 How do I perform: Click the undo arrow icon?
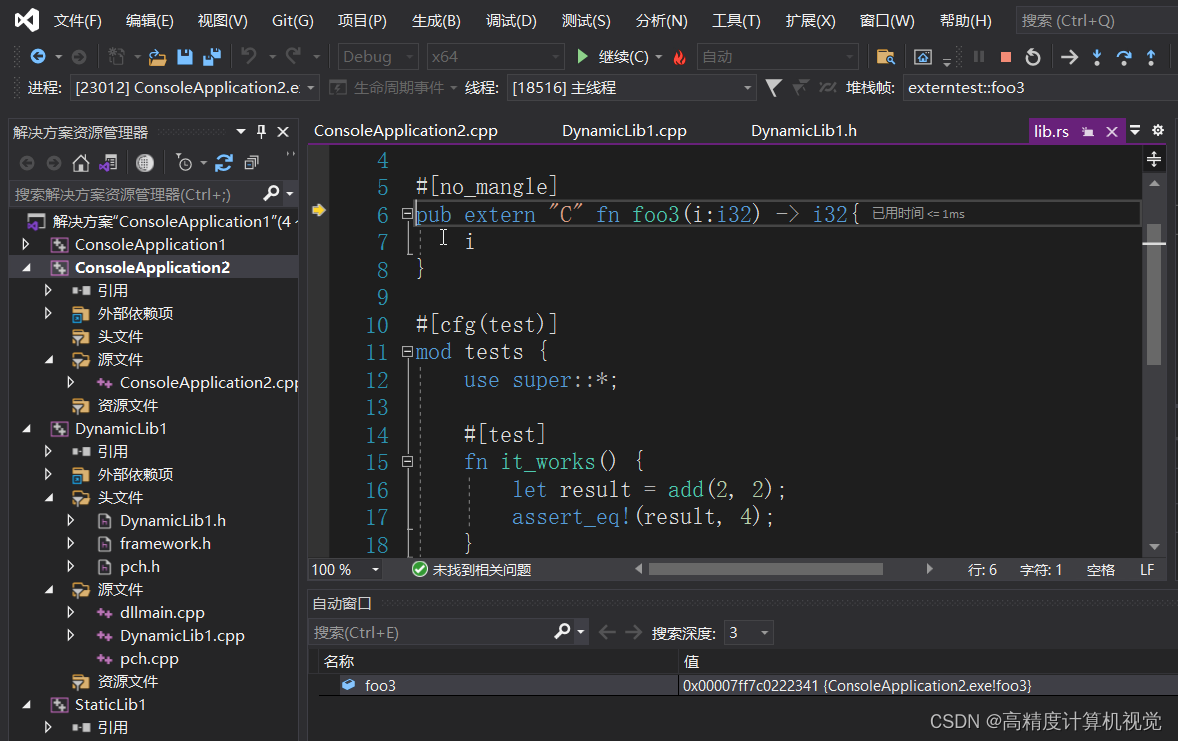coord(249,56)
